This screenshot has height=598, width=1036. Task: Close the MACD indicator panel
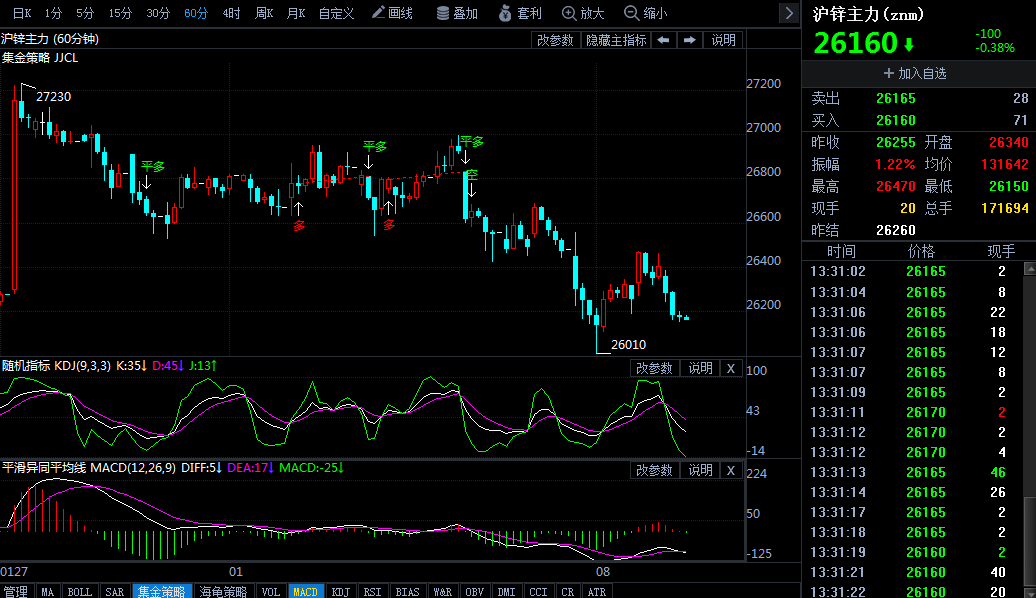tap(731, 470)
